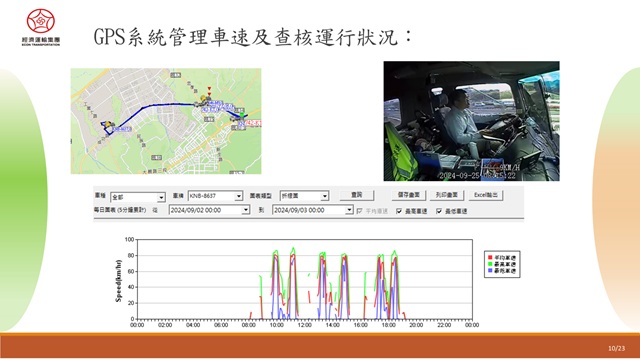Toggle the average speed checkbox

[360, 211]
